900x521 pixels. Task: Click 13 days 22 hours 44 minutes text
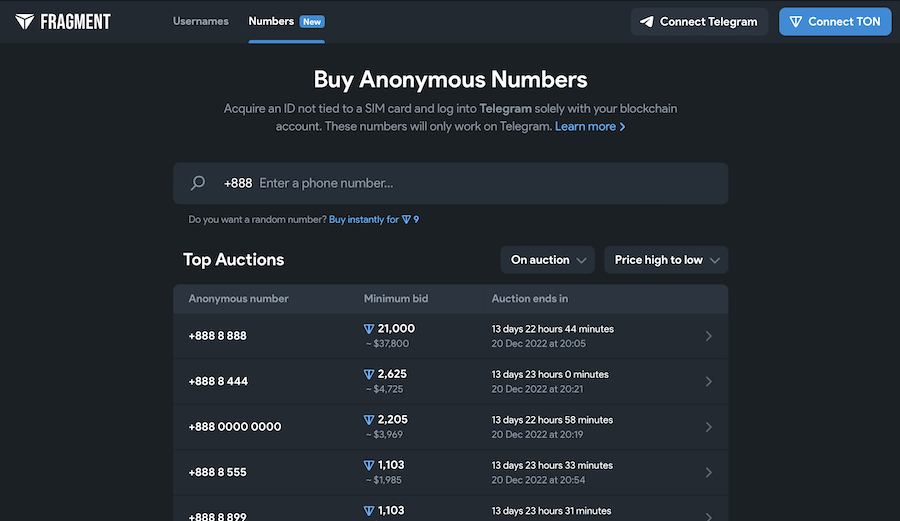click(x=553, y=329)
